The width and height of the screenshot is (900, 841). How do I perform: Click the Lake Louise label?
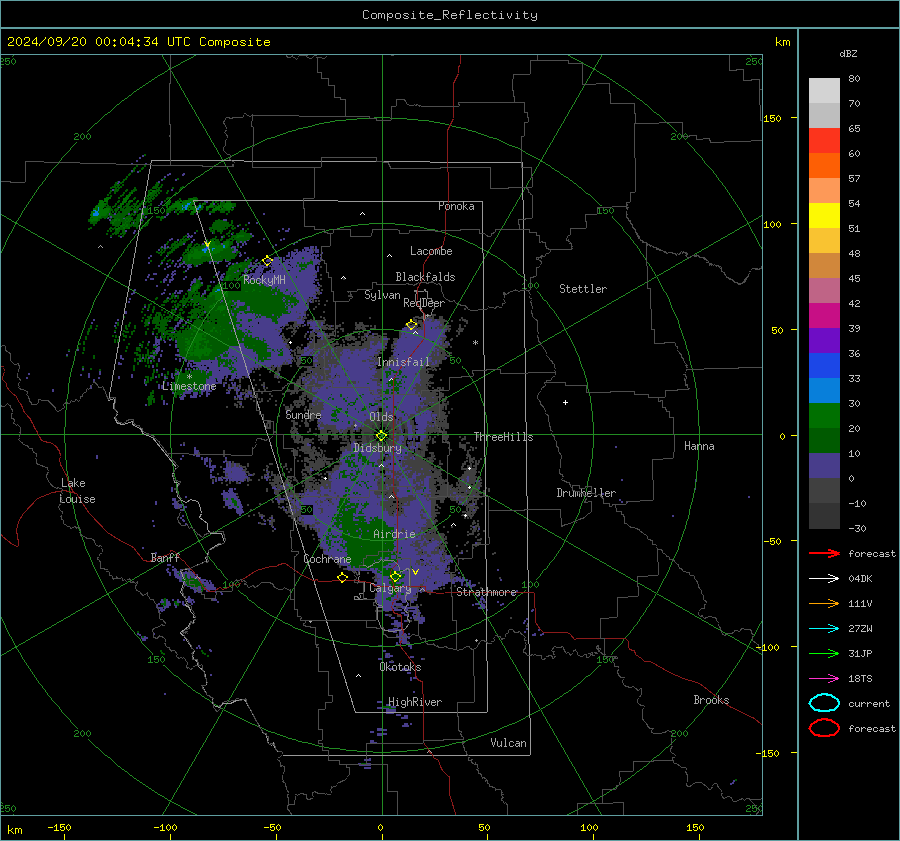click(x=77, y=491)
